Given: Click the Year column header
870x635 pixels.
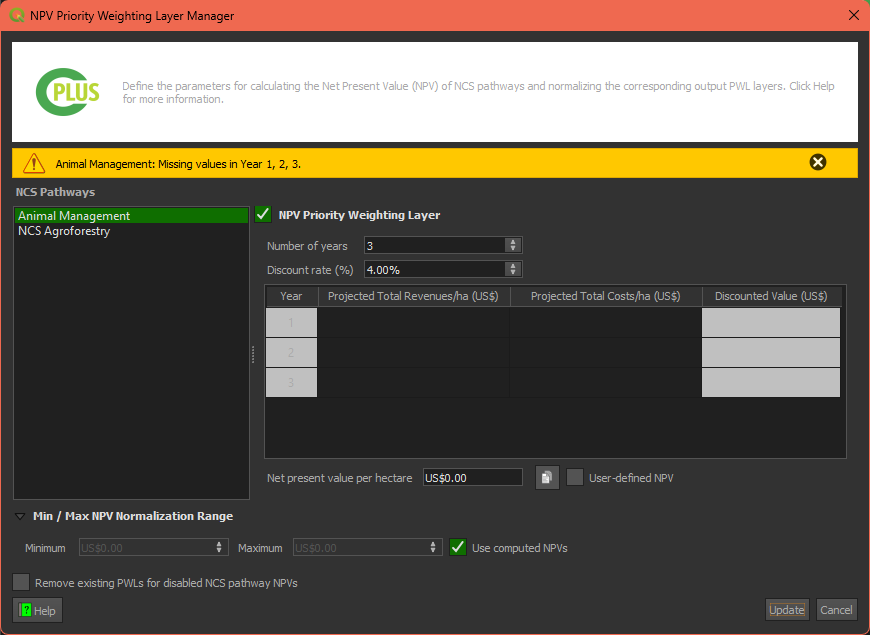Looking at the screenshot, I should coord(291,296).
